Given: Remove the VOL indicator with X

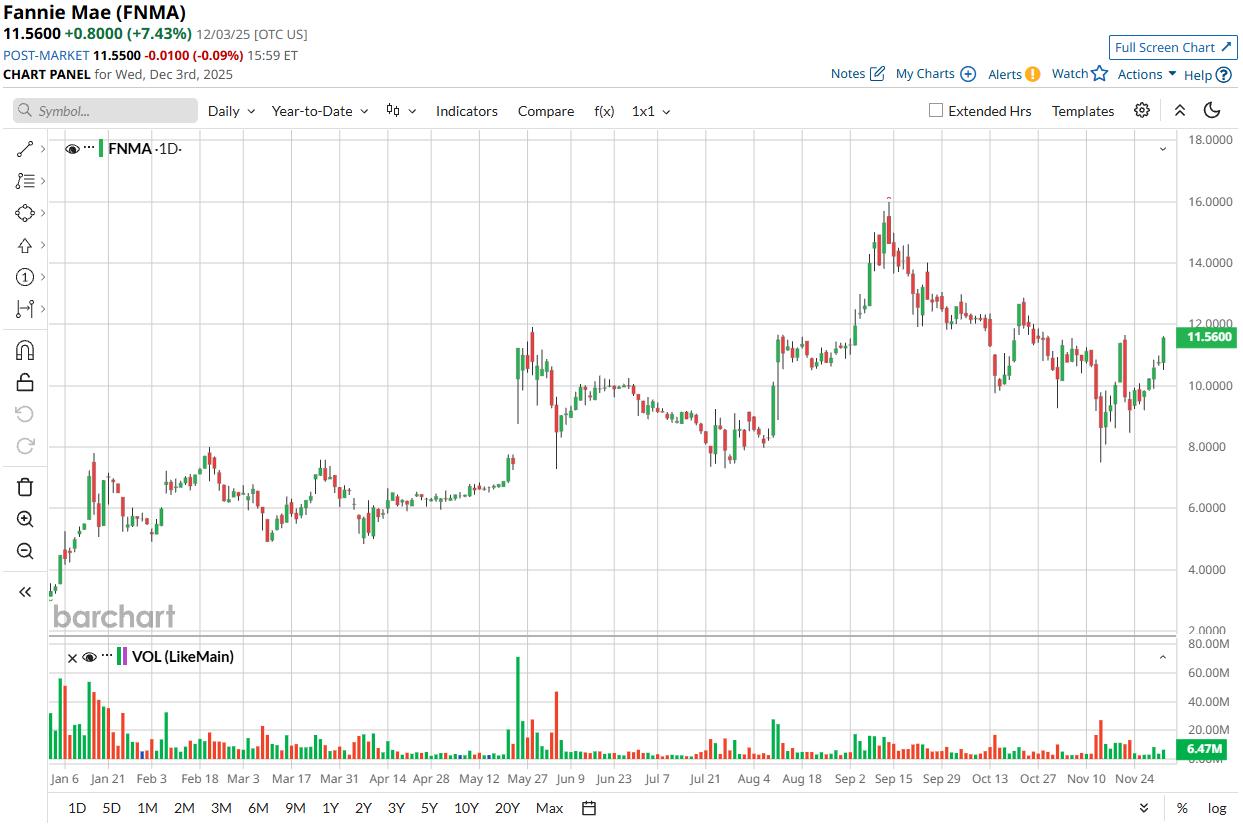Looking at the screenshot, I should click(72, 657).
